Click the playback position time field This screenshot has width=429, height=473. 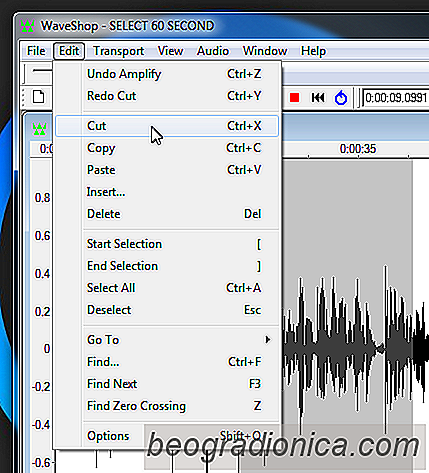coord(395,98)
